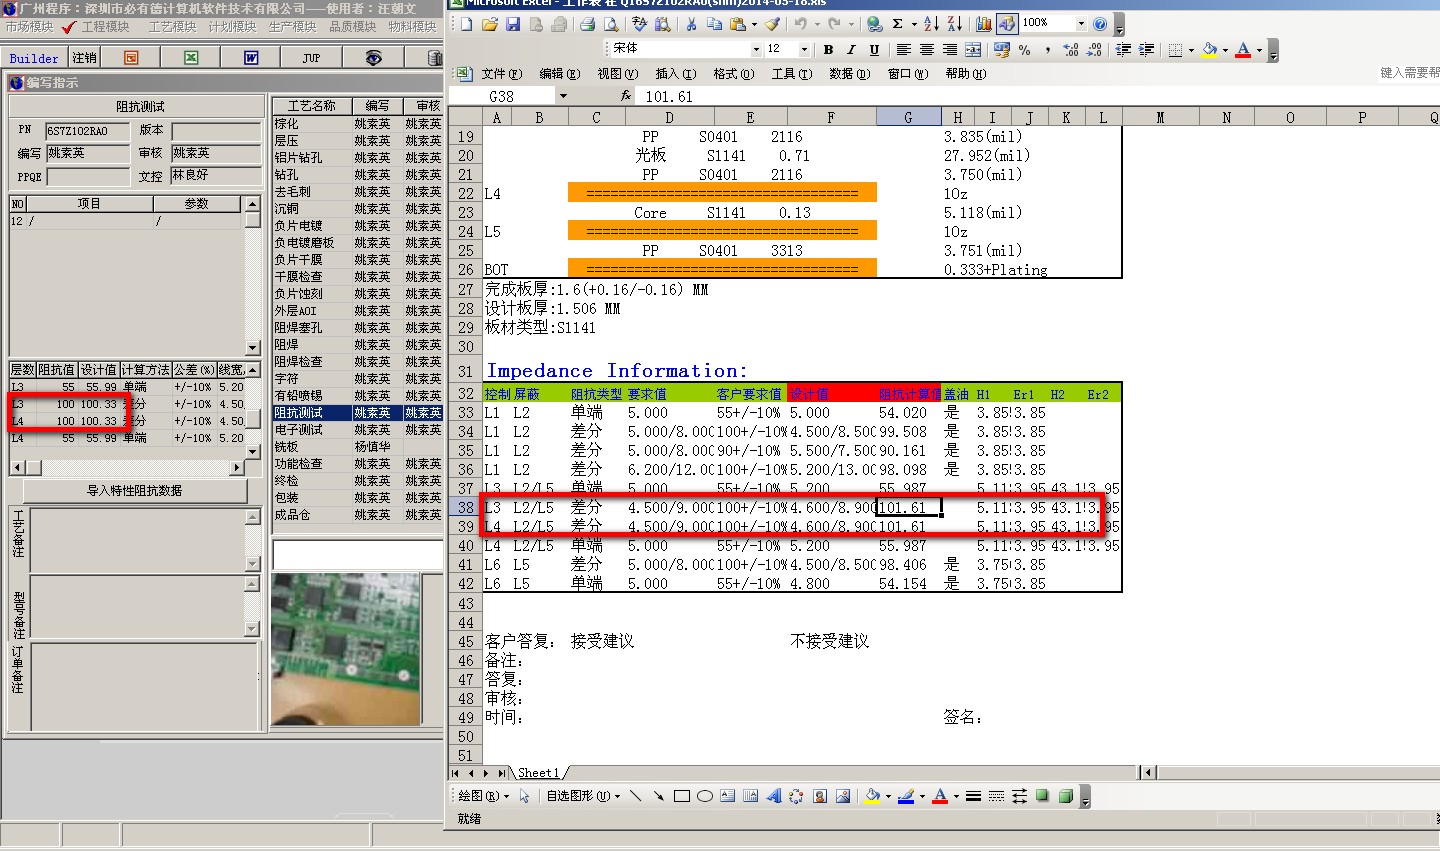This screenshot has width=1440, height=851.
Task: Open the 绘图 drawing menu dropdown
Action: pos(484,796)
